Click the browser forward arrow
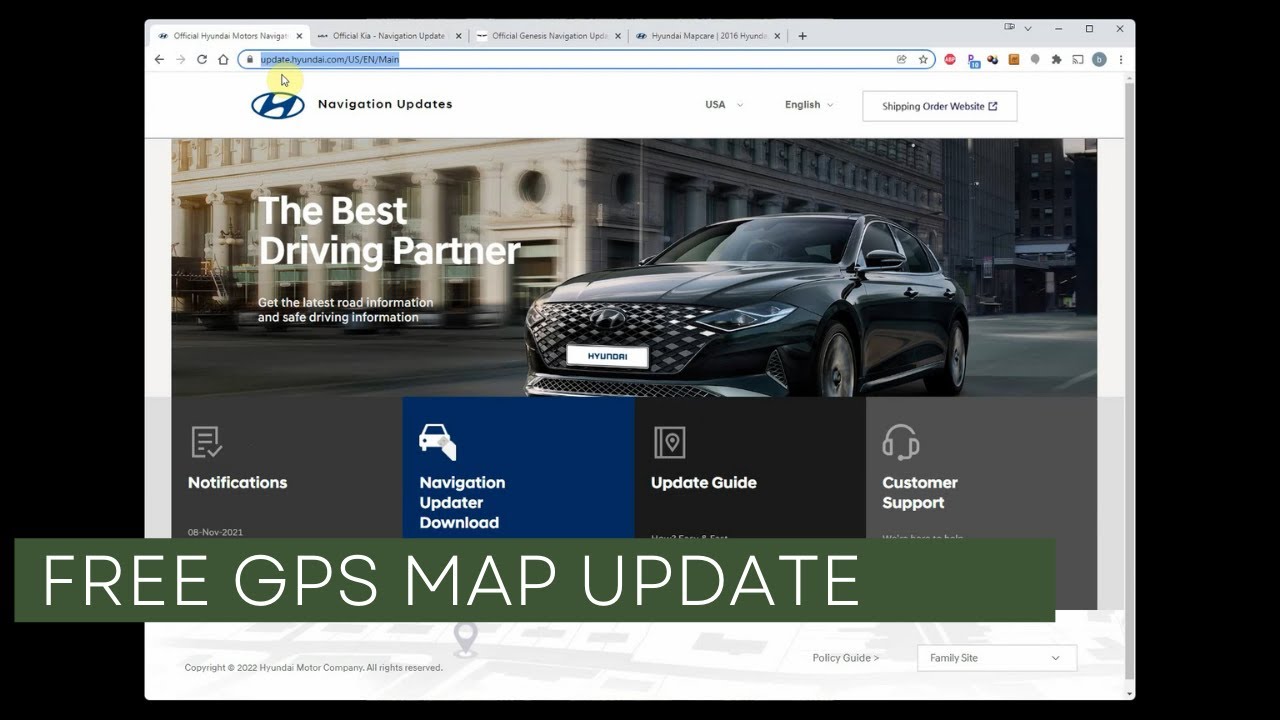This screenshot has width=1280, height=720. (x=181, y=59)
